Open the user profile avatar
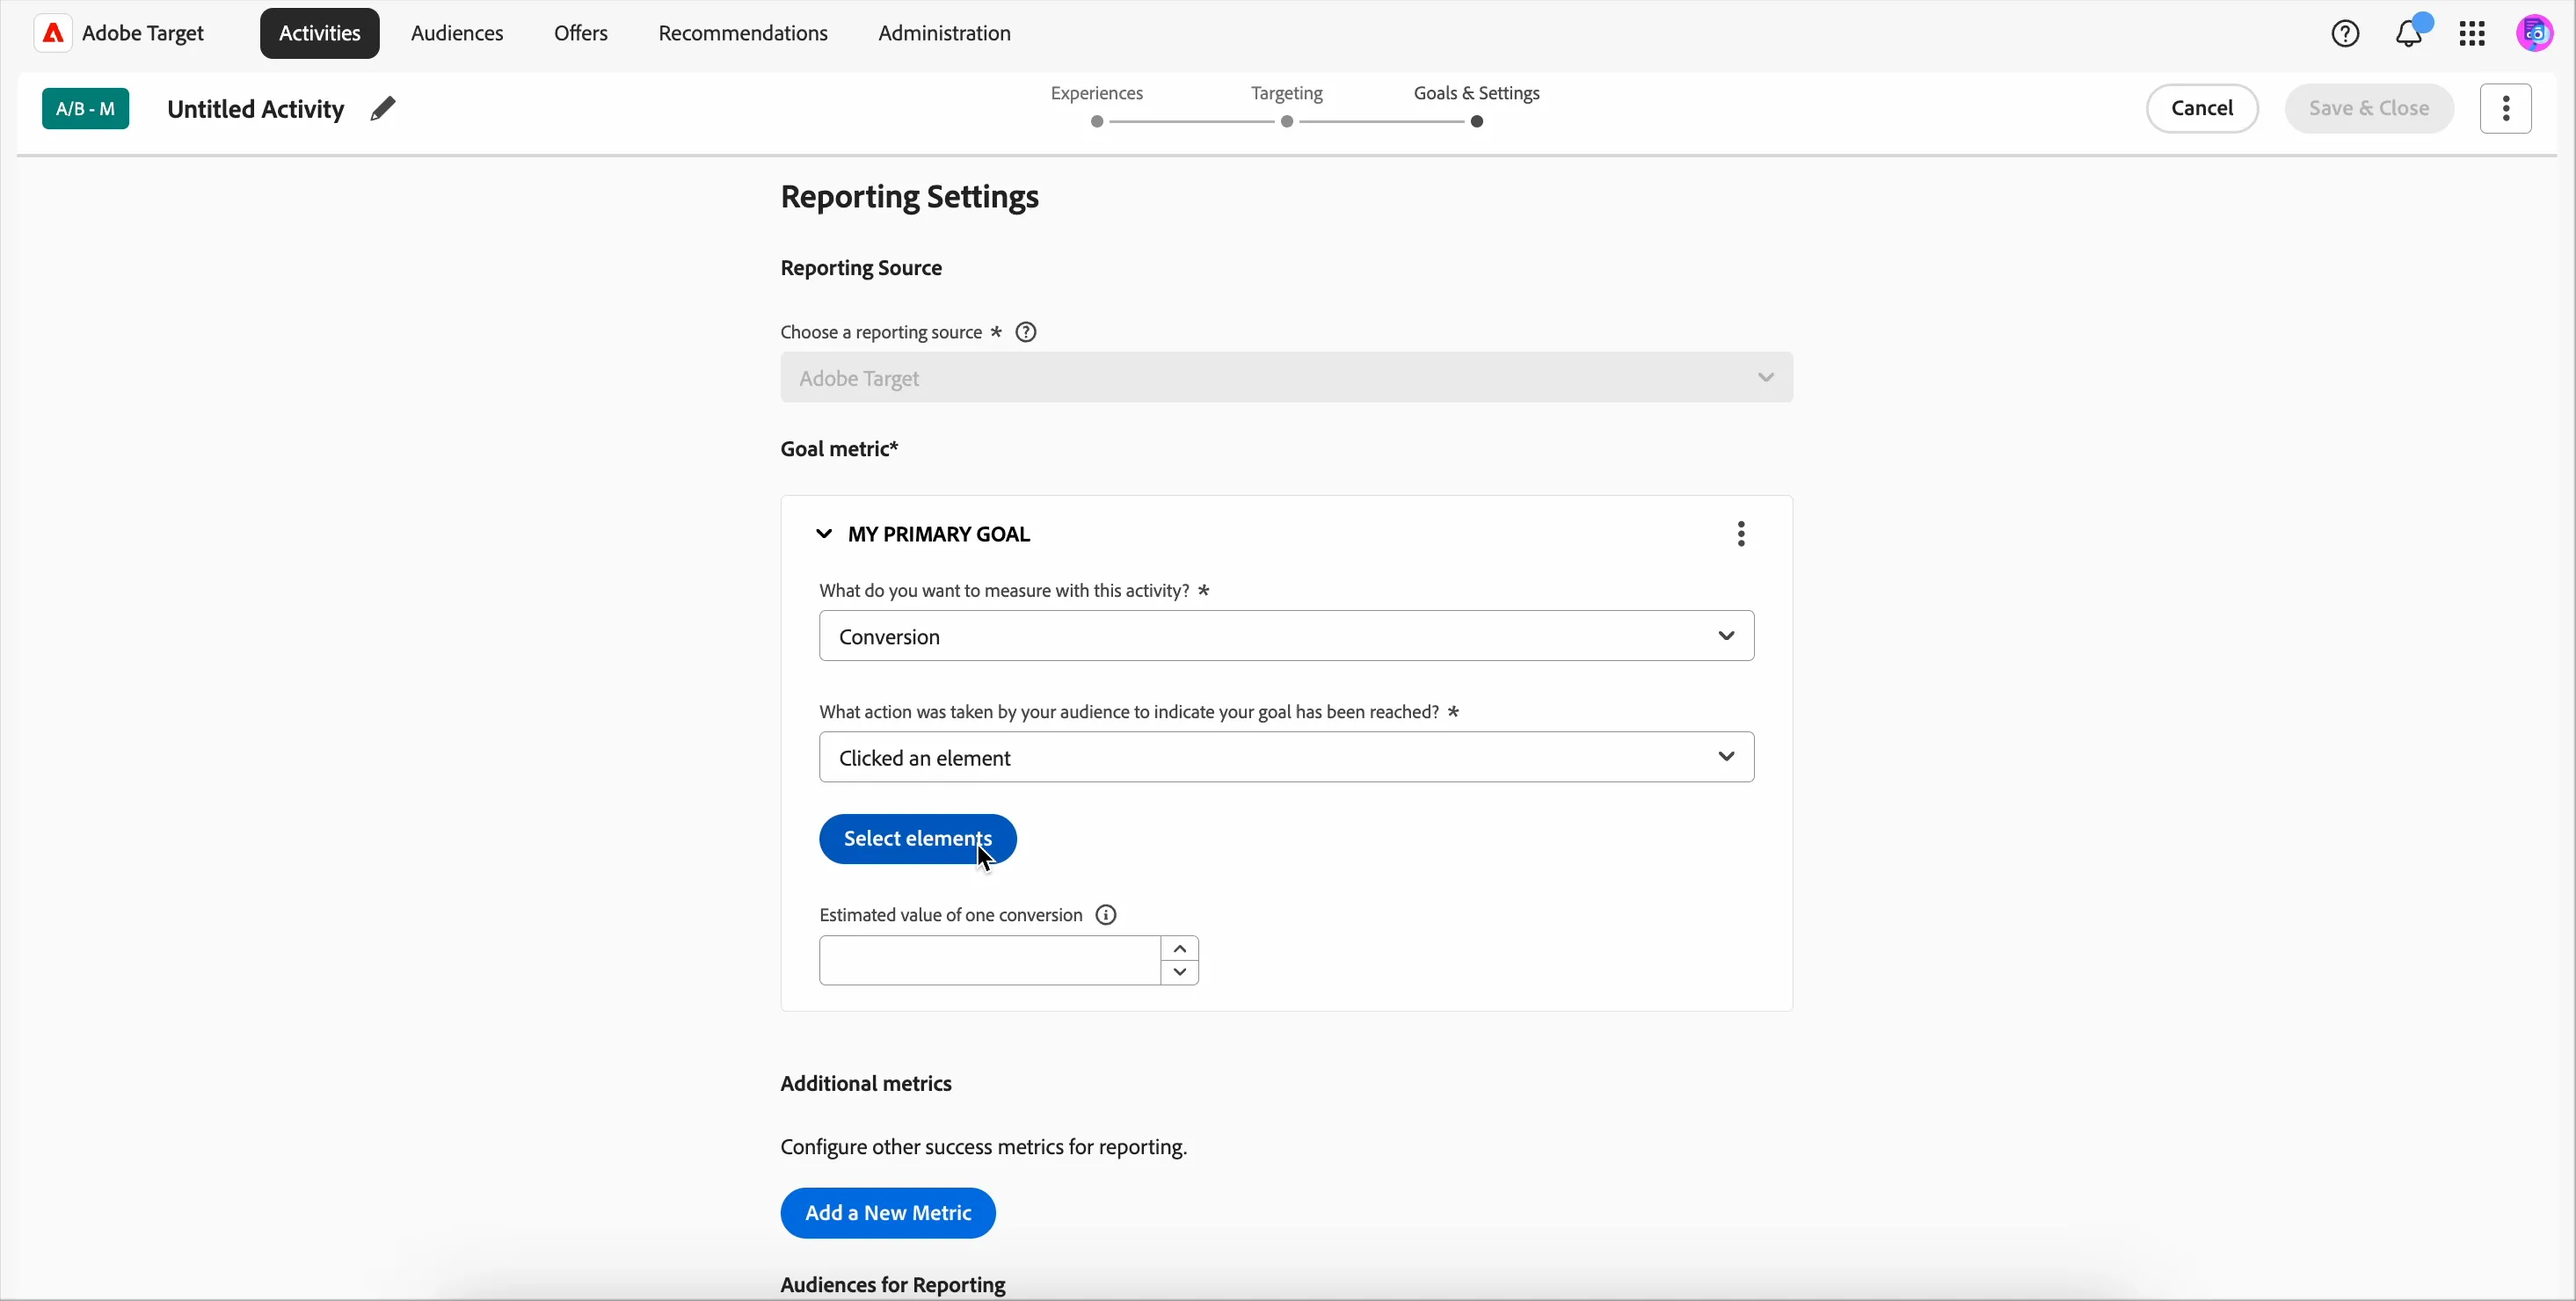2576x1301 pixels. pos(2535,34)
